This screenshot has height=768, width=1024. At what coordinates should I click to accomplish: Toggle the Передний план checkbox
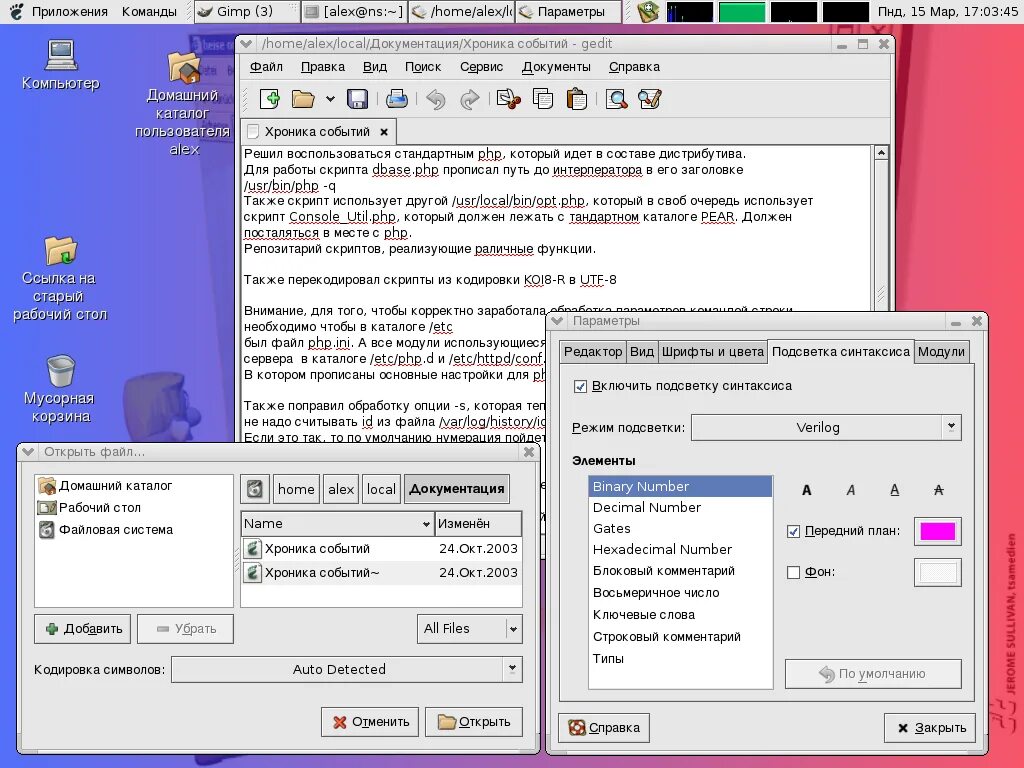pyautogui.click(x=793, y=532)
